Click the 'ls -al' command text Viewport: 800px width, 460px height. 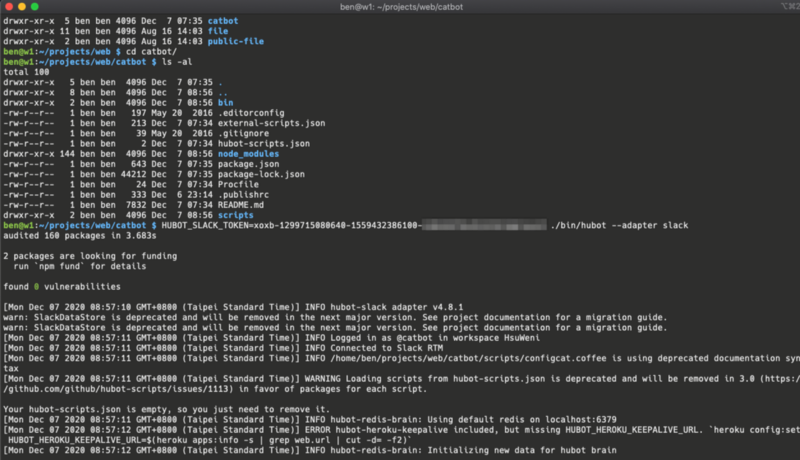click(x=177, y=62)
